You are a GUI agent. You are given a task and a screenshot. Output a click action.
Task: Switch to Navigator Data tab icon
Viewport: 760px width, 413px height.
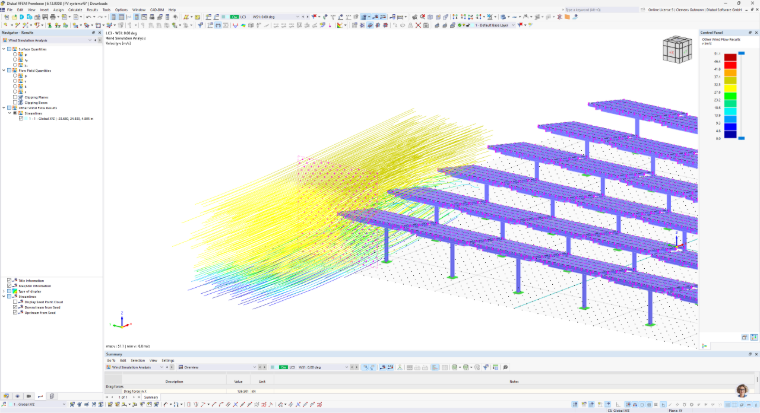(6, 396)
